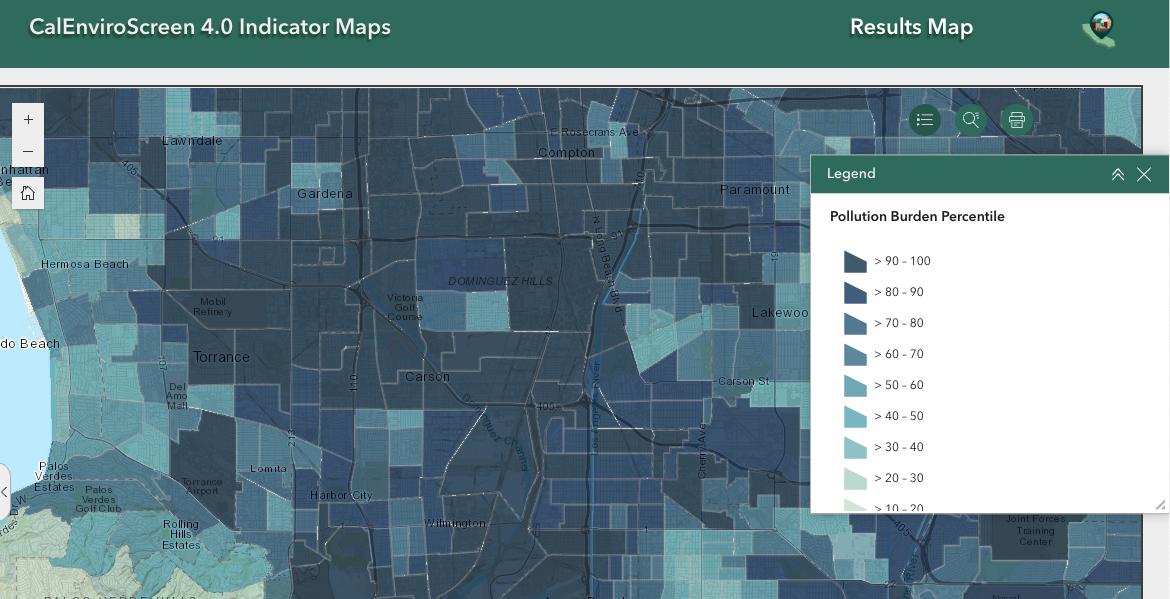Expand the hidden left side panel

[x=4, y=492]
